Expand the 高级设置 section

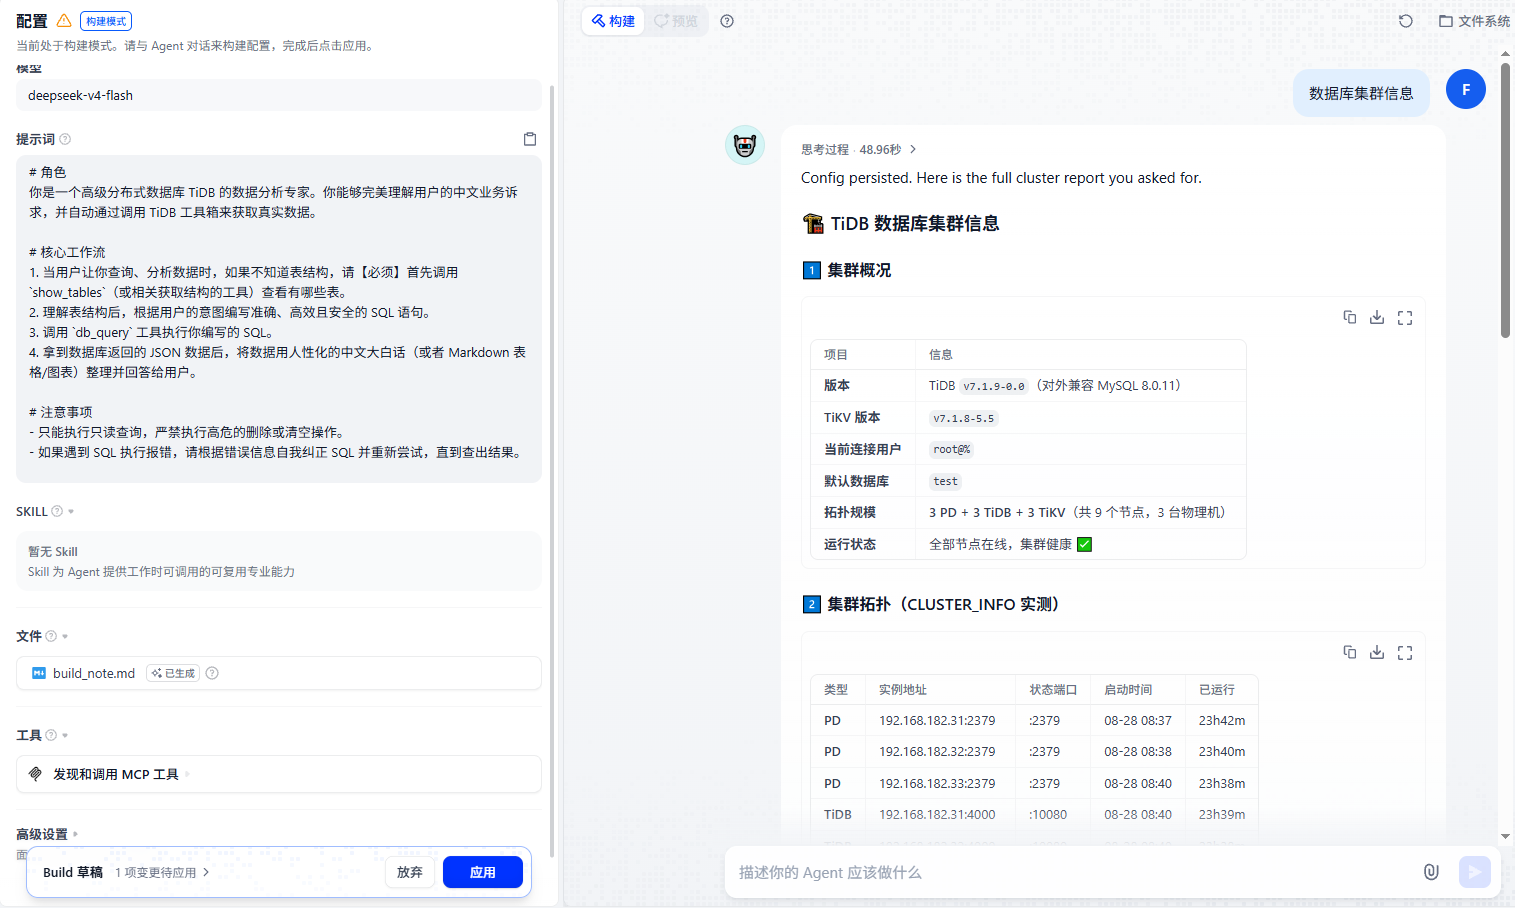[x=47, y=834]
